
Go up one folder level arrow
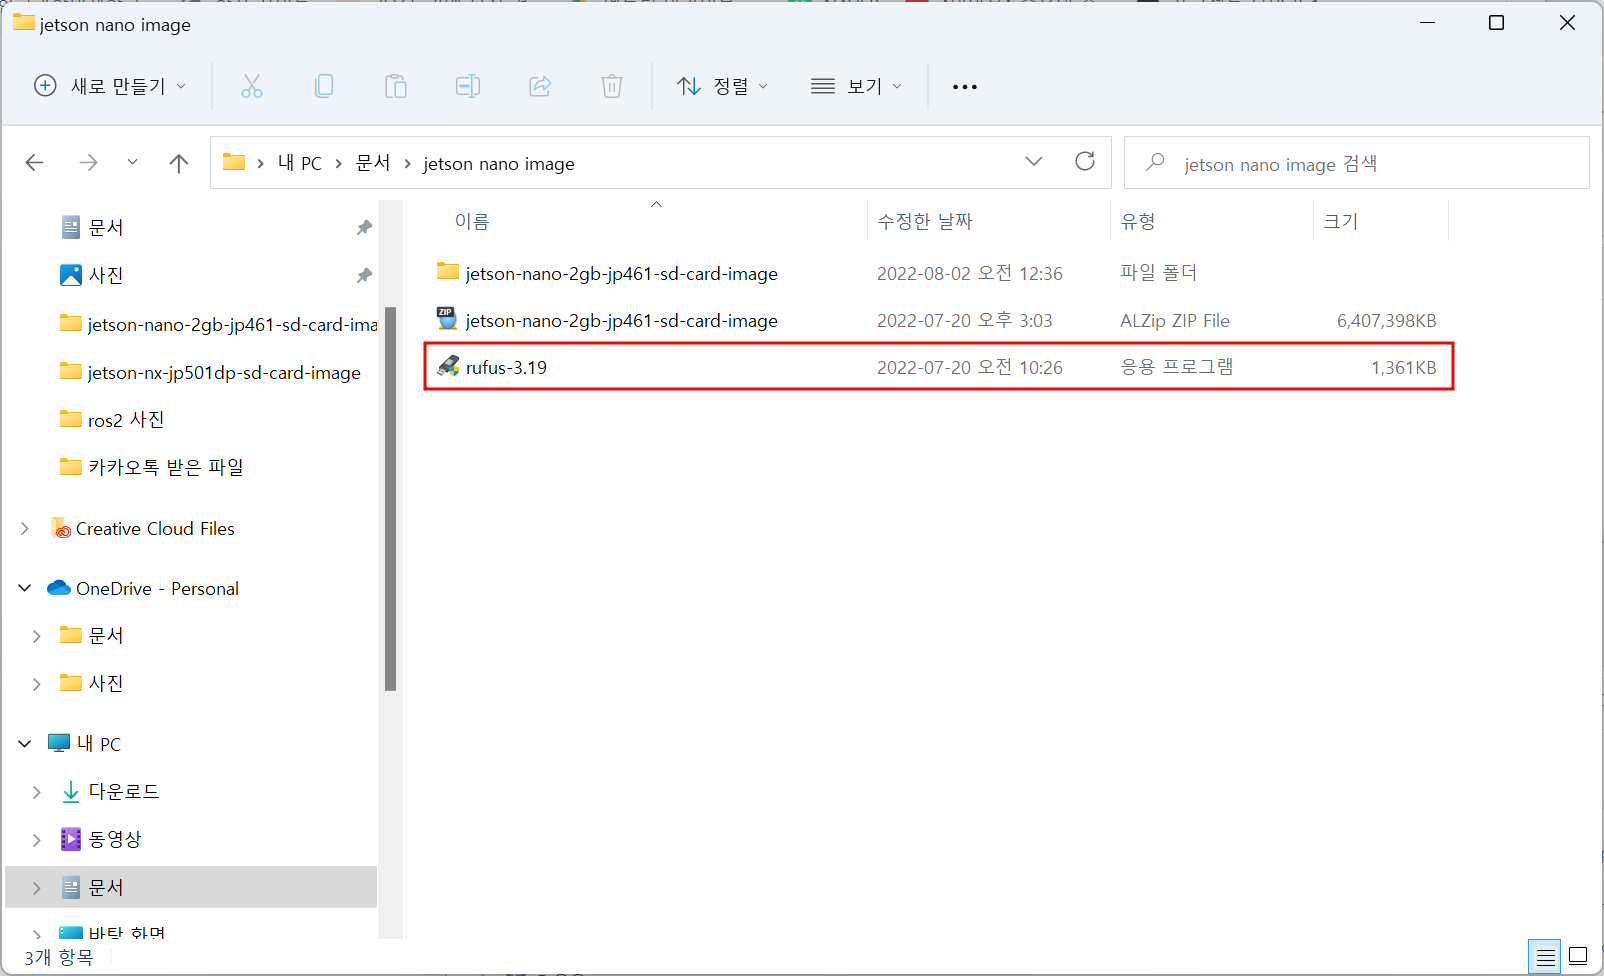179,162
